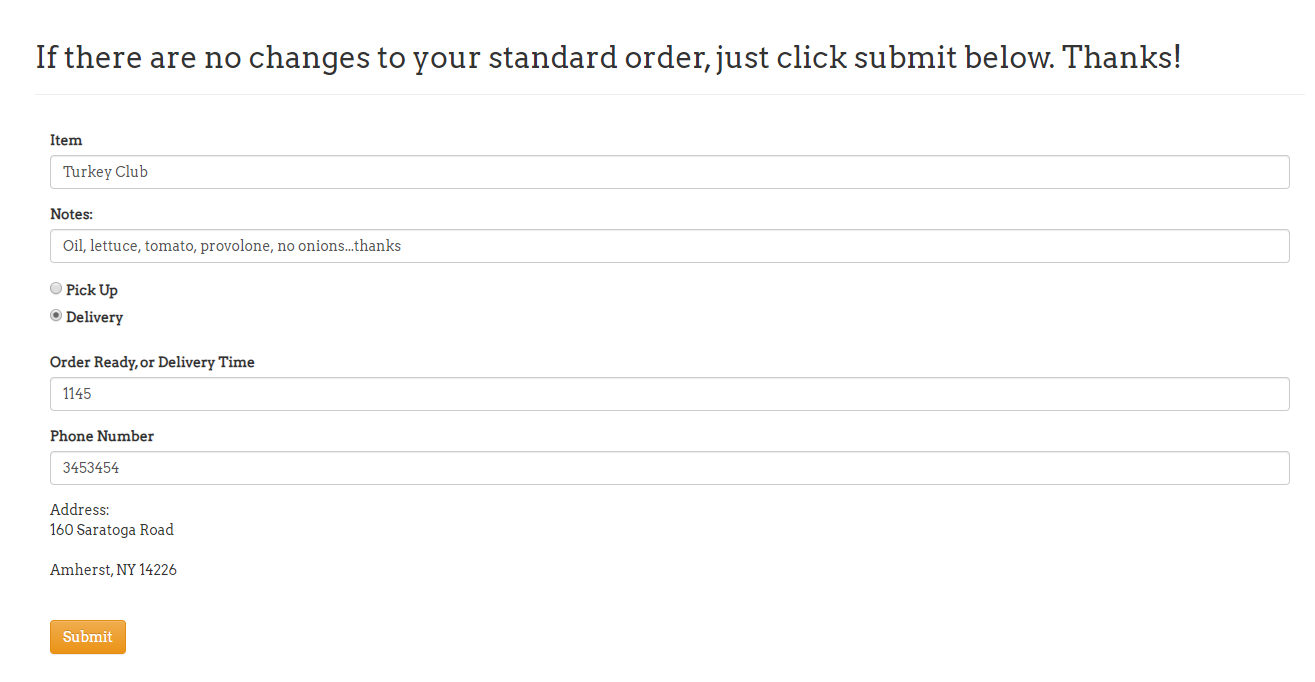Click the word "Thanks!" in the heading
The image size is (1315, 682).
(x=1121, y=57)
